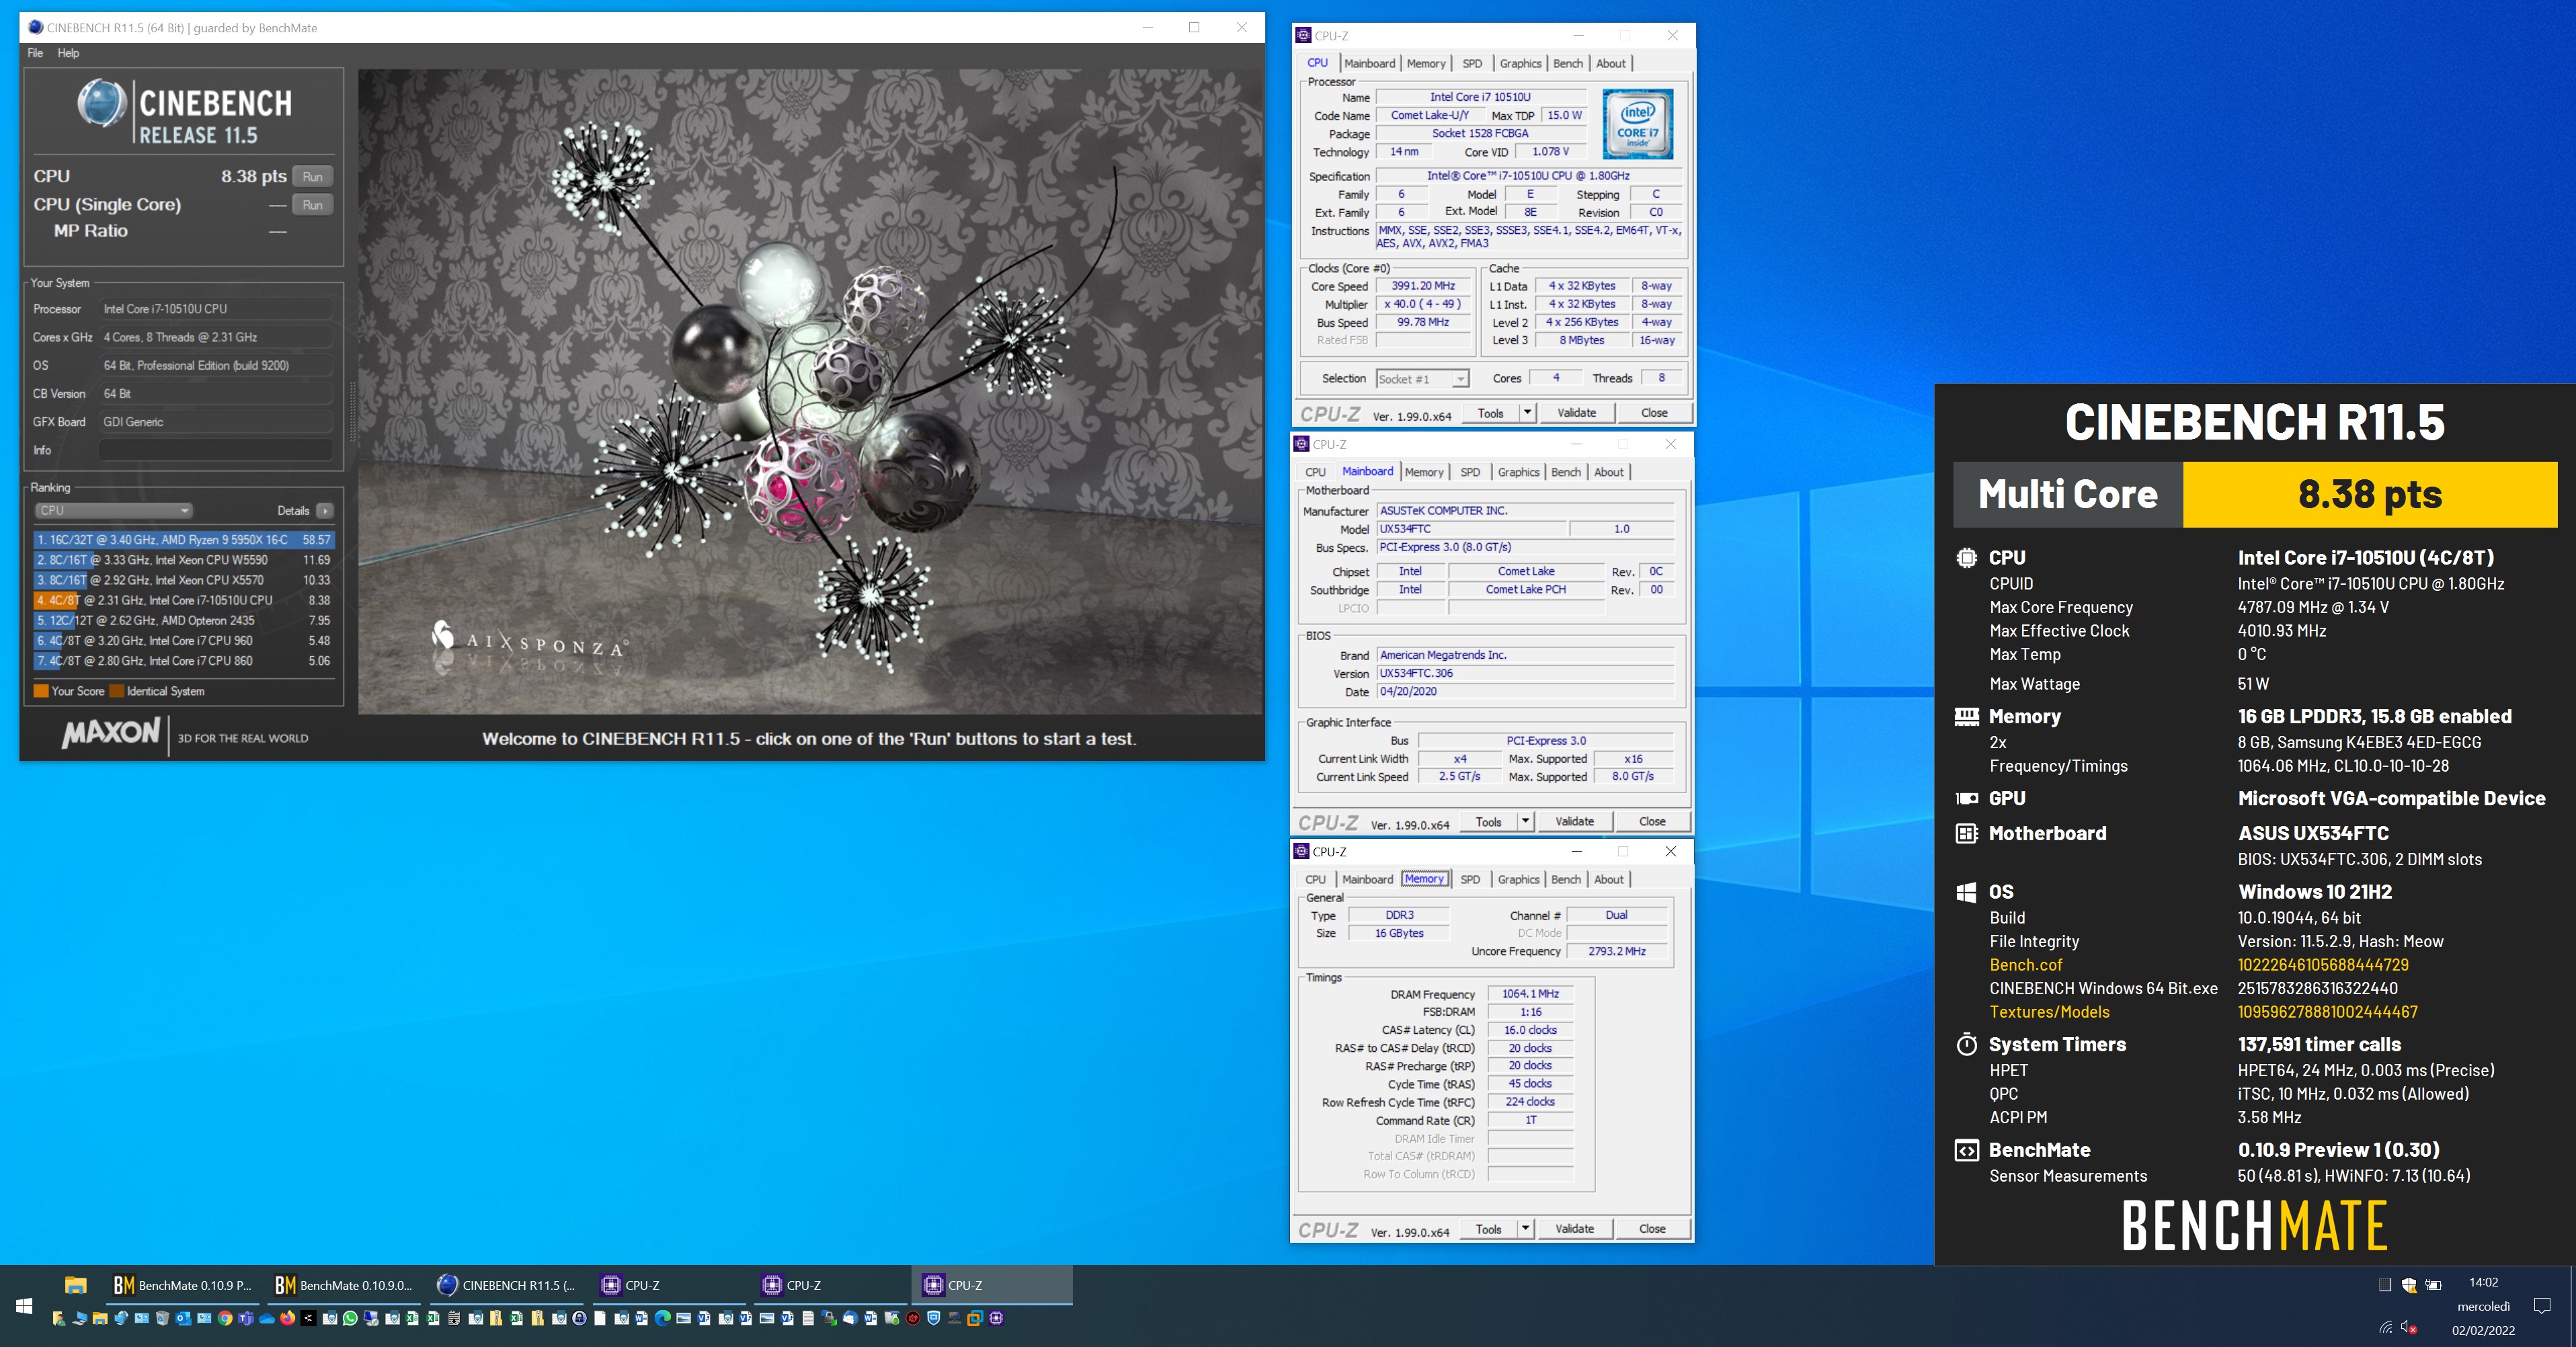Select the AMD Opteron 2435 ranking row
This screenshot has width=2576, height=1347.
(x=183, y=620)
